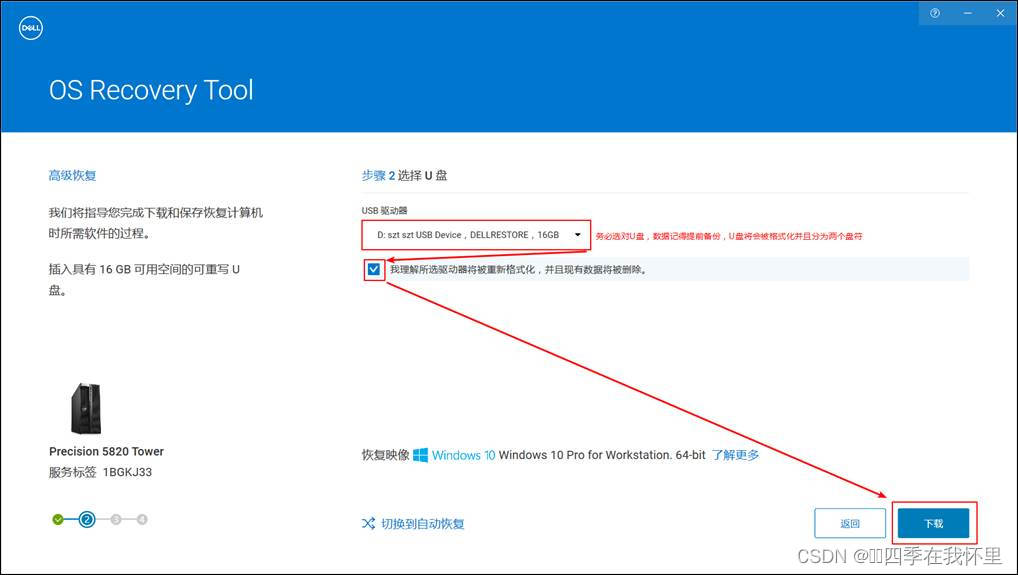
Task: Uncheck the reformat acknowledgement checkbox
Action: 373,269
